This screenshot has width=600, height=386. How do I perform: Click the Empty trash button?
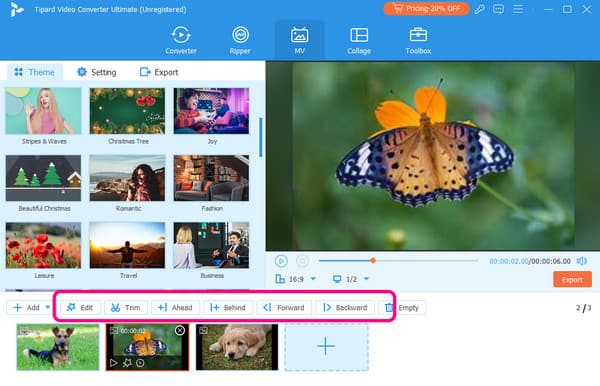click(402, 308)
